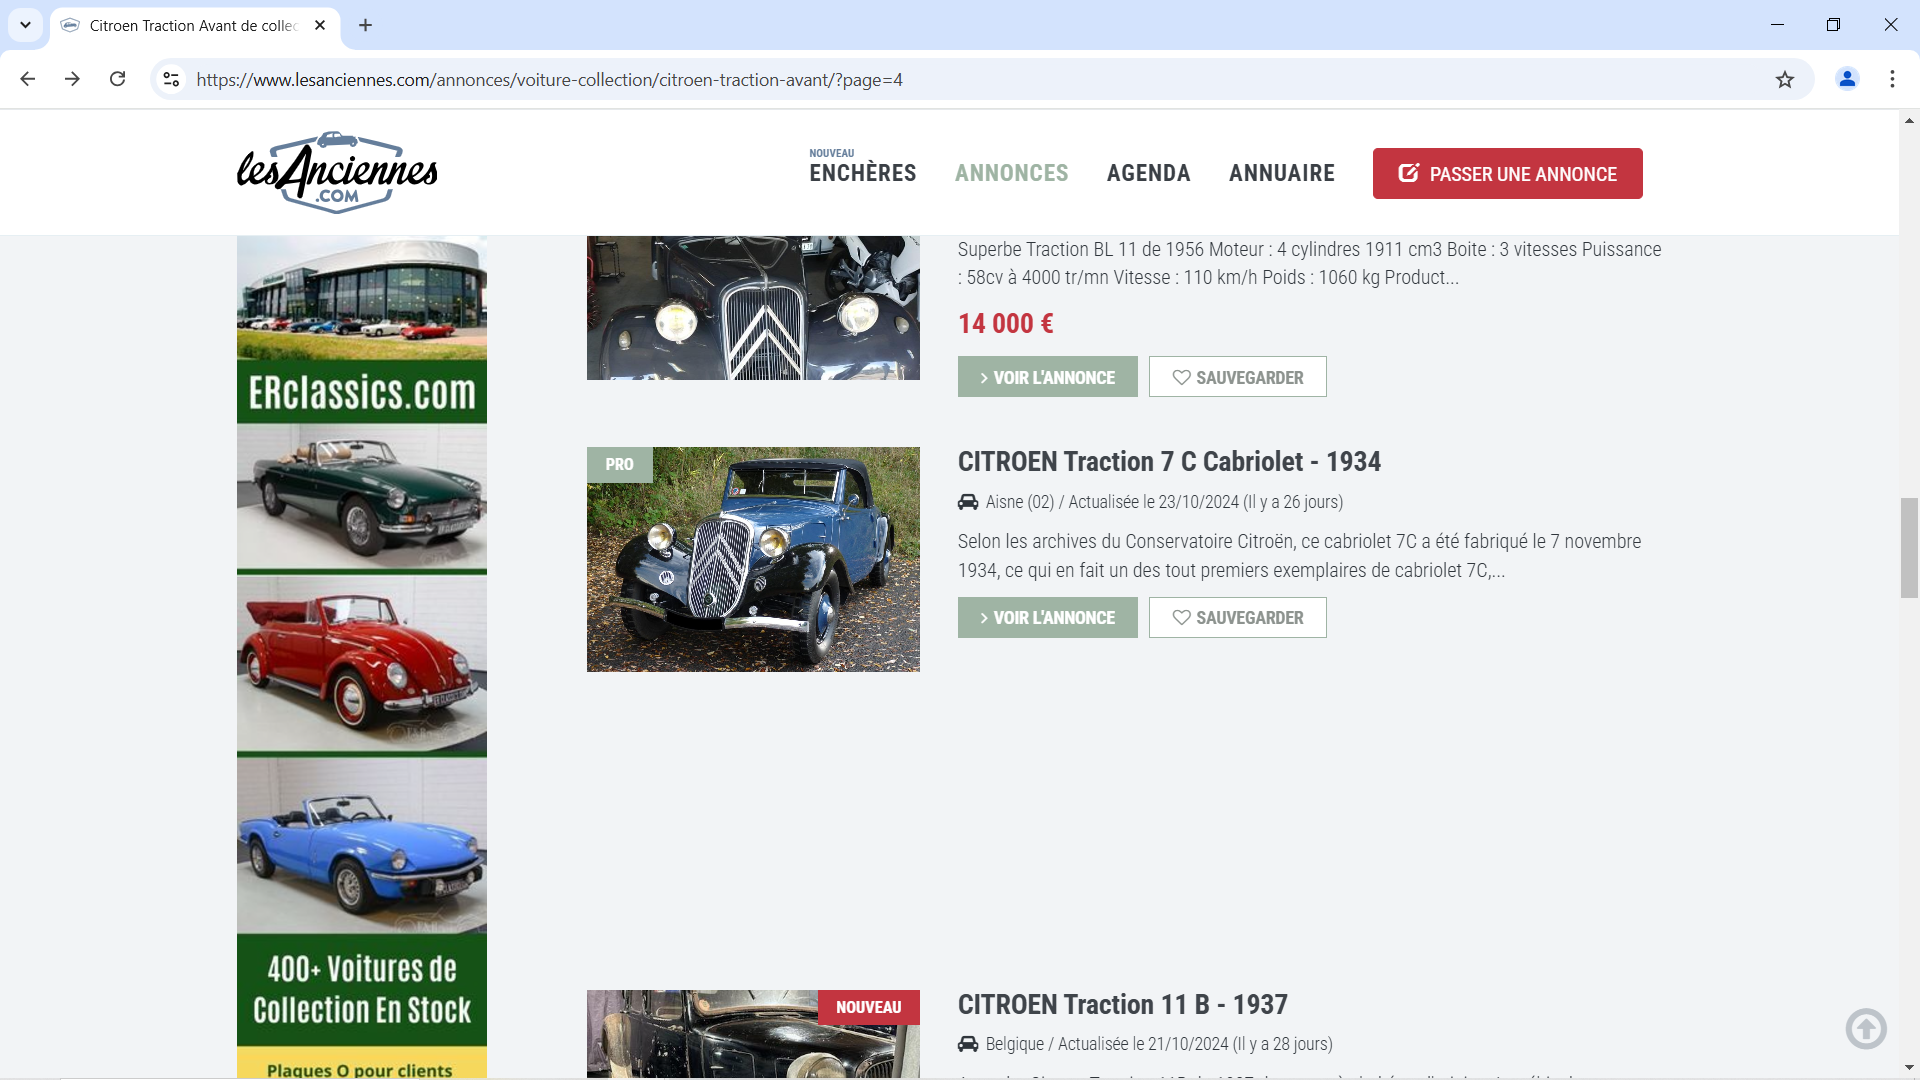Click Passer une annonce button
1920x1080 pixels.
[x=1507, y=174]
